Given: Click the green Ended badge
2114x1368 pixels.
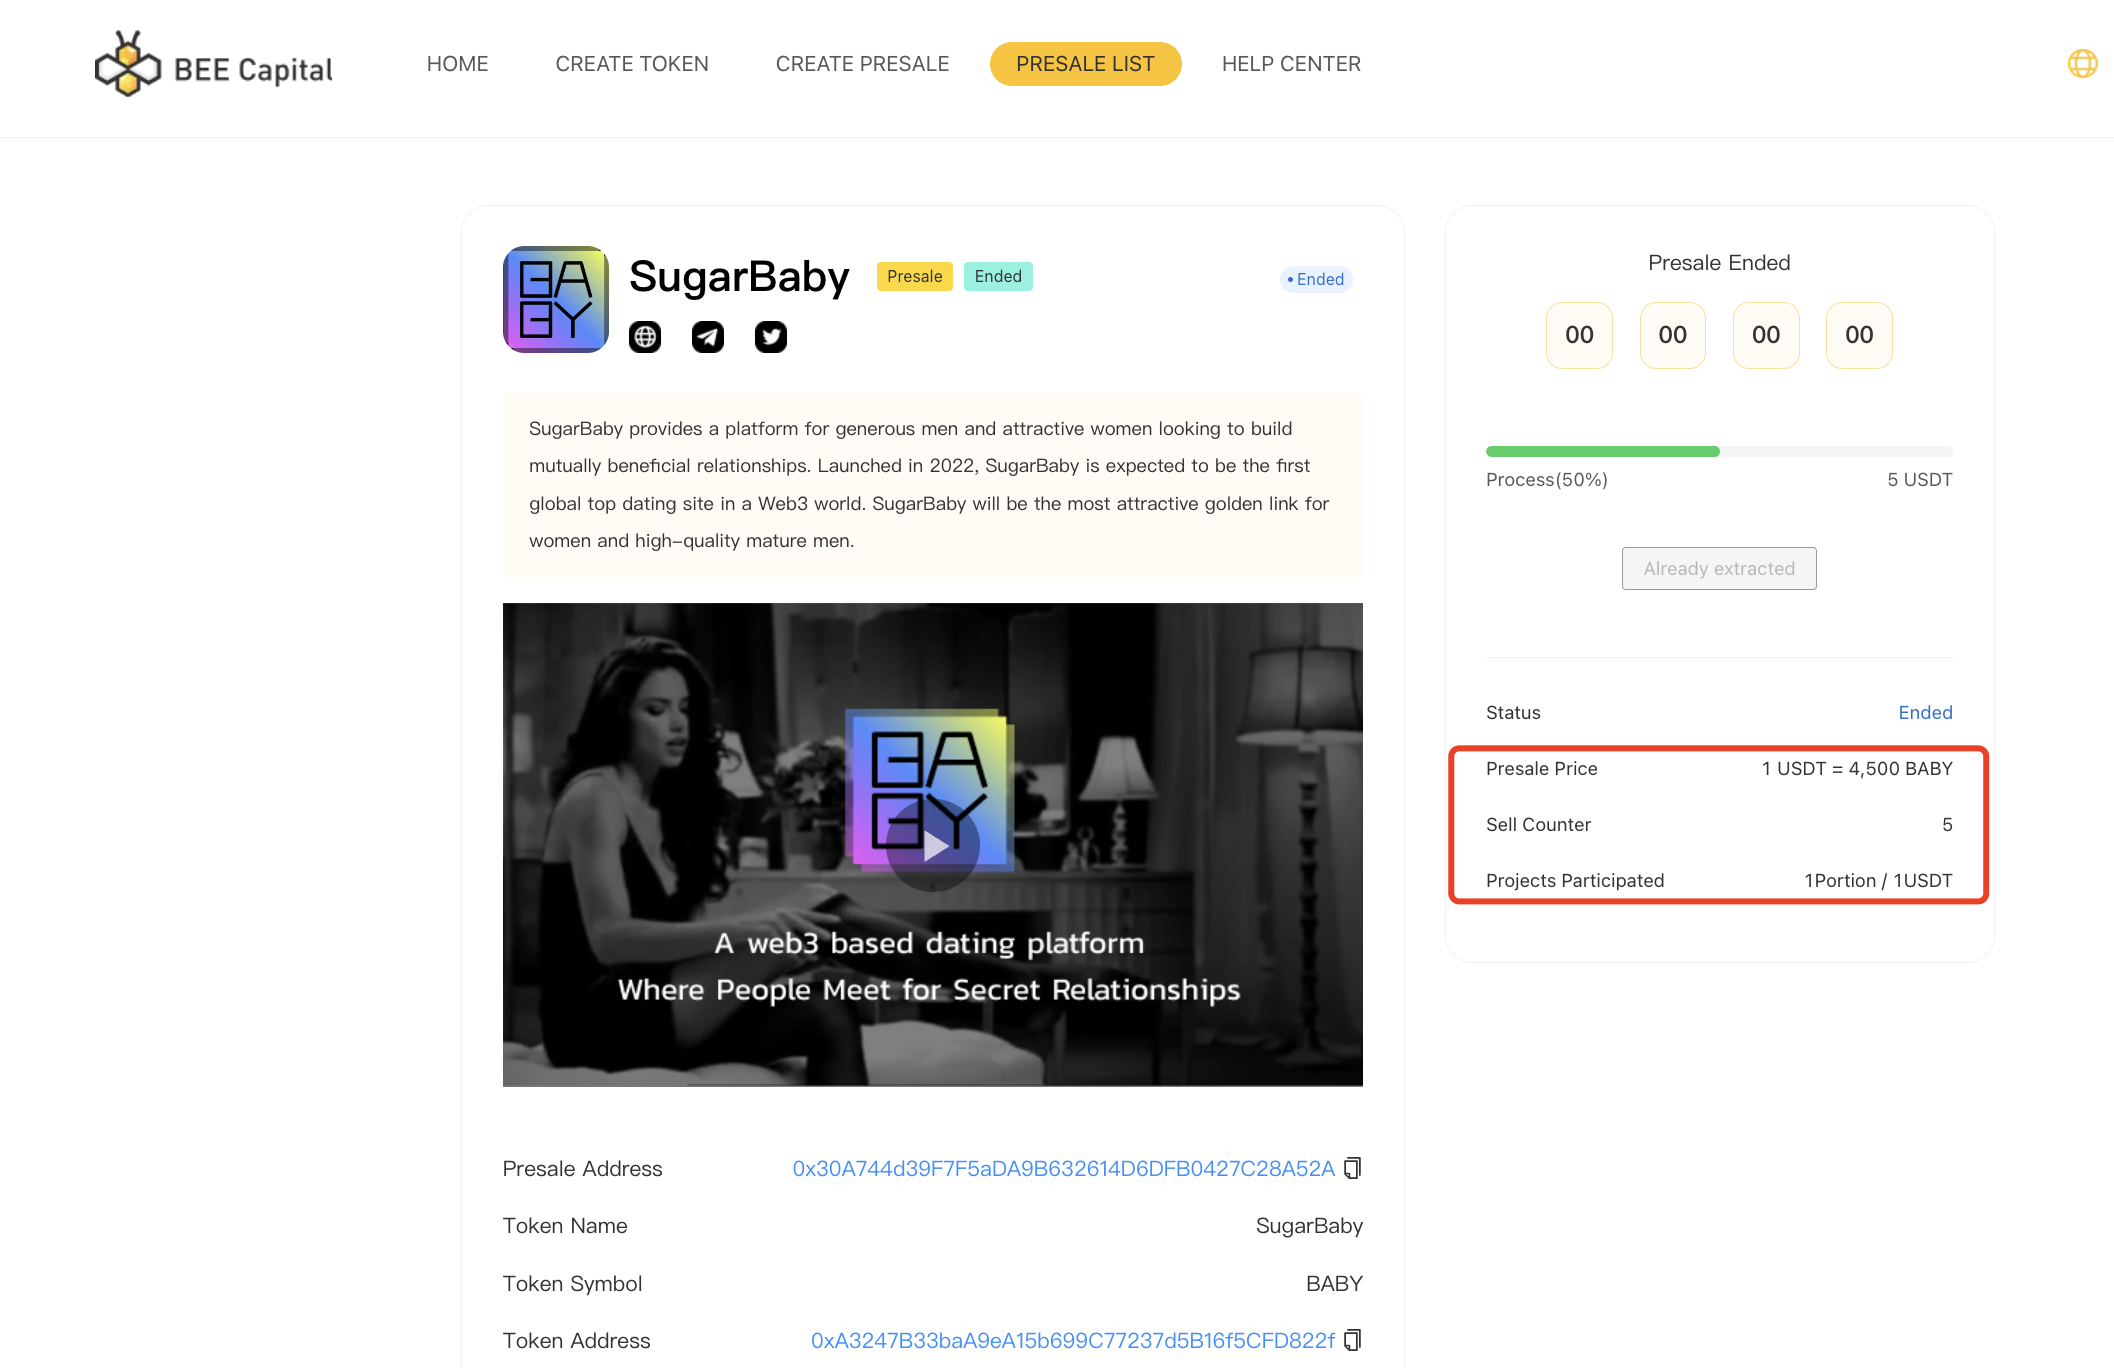Looking at the screenshot, I should (x=998, y=276).
